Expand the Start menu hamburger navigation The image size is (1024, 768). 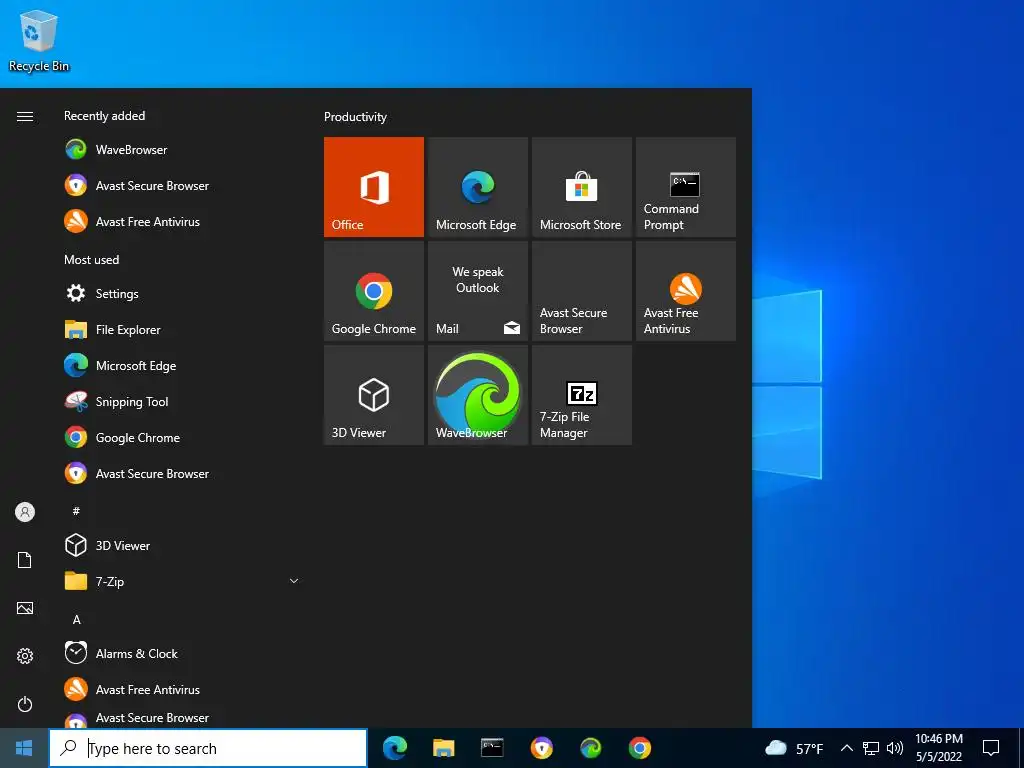(25, 116)
